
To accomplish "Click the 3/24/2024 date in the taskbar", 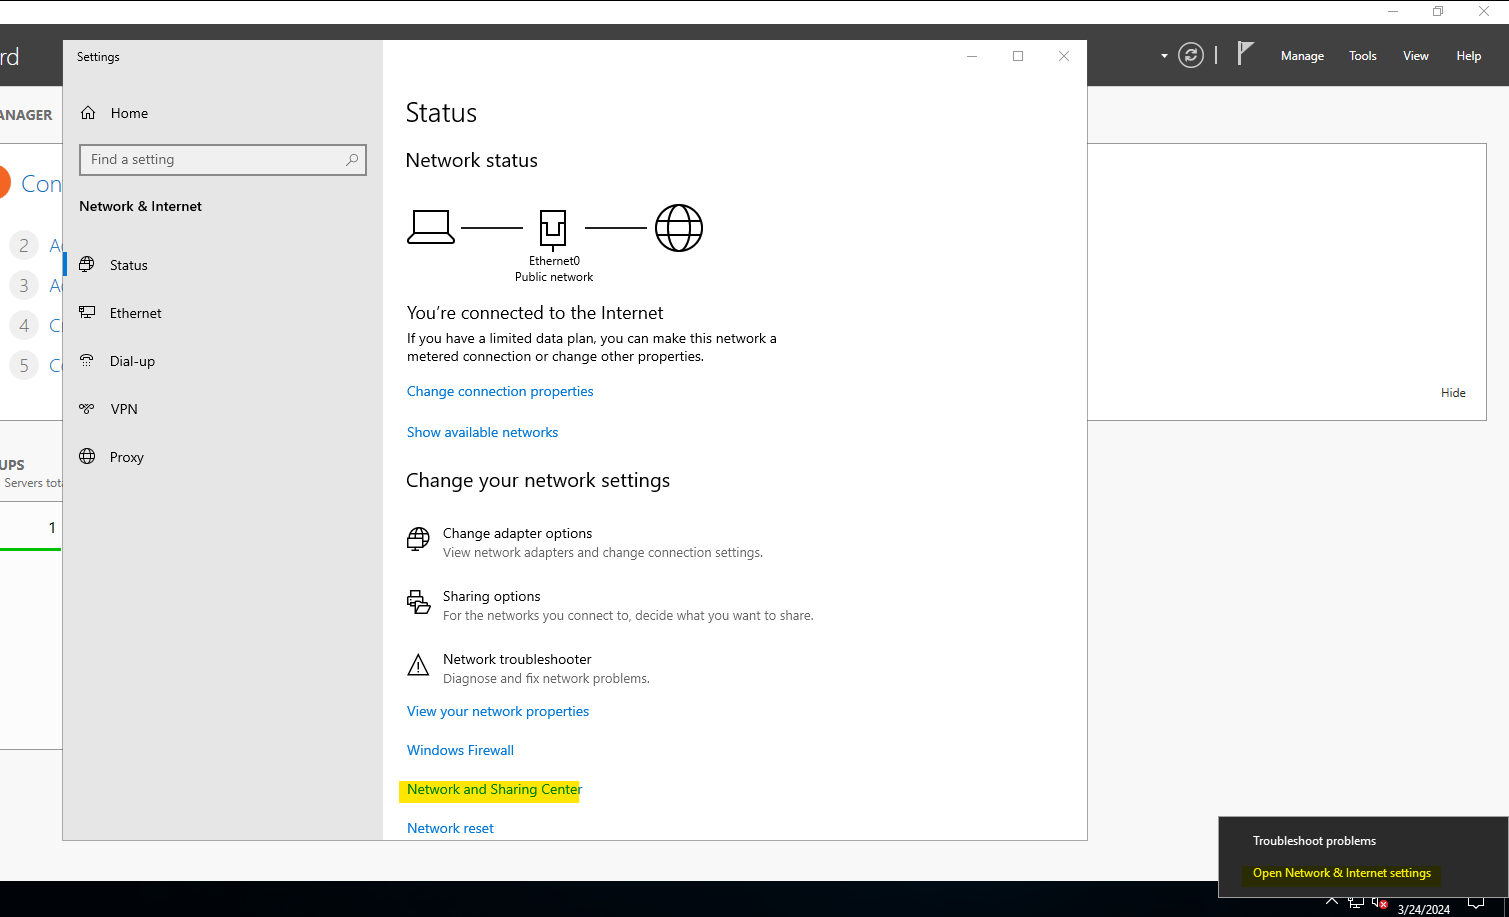I will pos(1423,909).
